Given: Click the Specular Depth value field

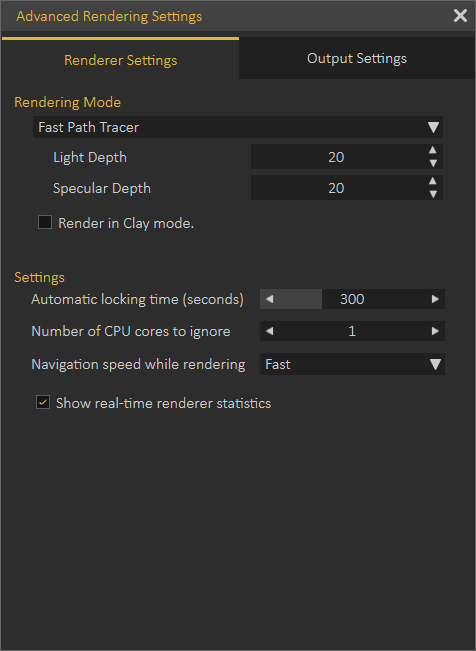Looking at the screenshot, I should [x=336, y=188].
